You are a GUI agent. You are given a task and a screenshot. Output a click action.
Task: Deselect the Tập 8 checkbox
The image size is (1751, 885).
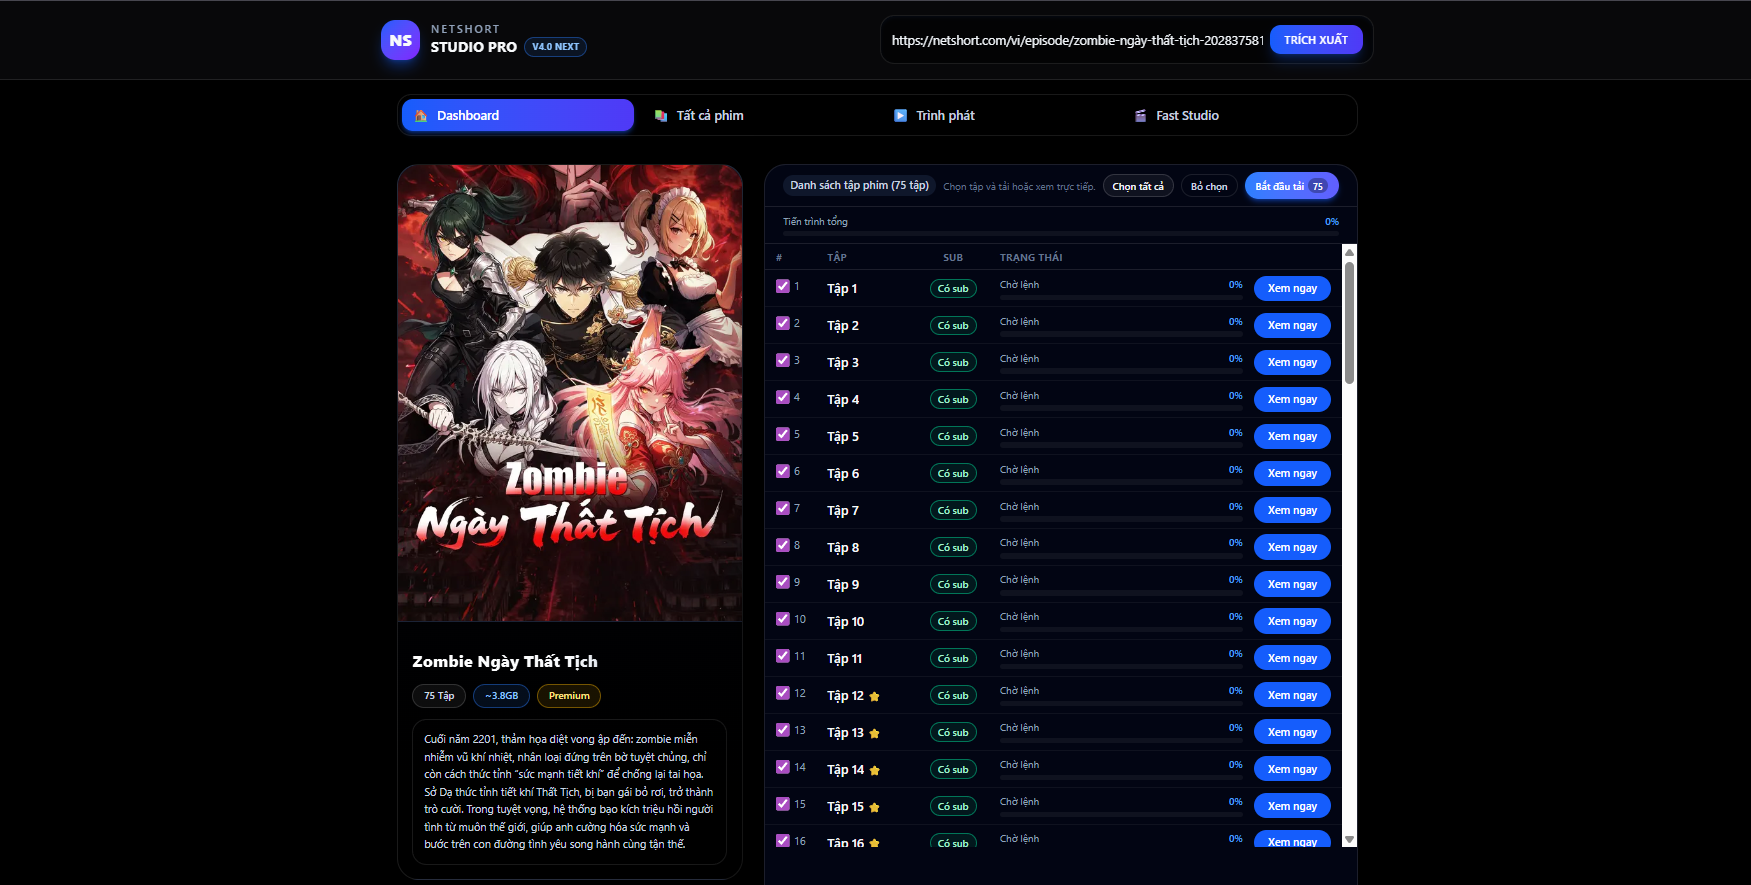pyautogui.click(x=783, y=545)
